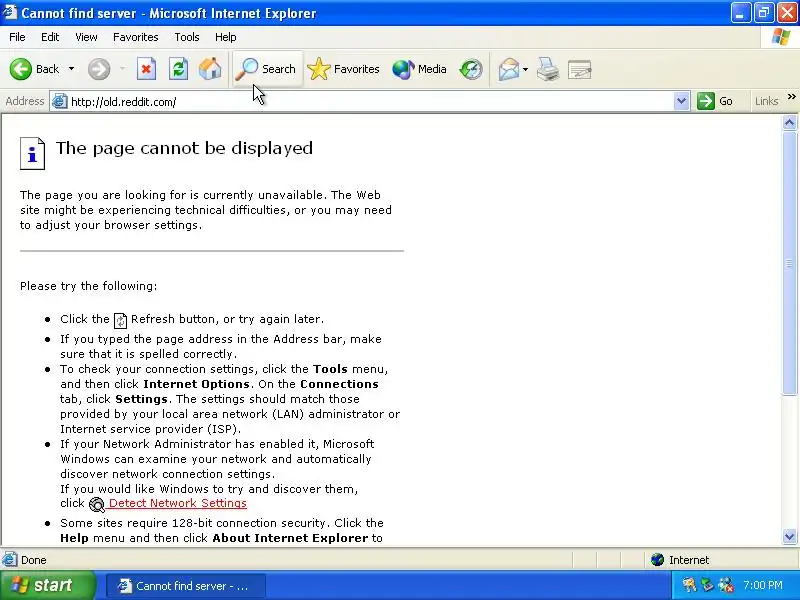Minimize the Internet Explorer window
The height and width of the screenshot is (600, 800).
coord(740,12)
